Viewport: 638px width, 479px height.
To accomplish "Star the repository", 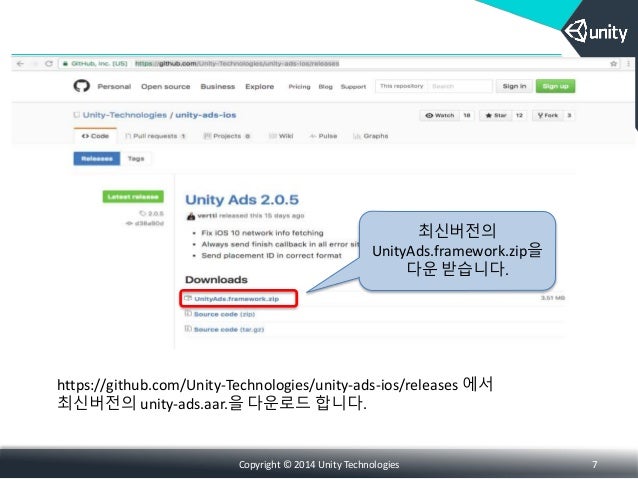I will [x=496, y=116].
